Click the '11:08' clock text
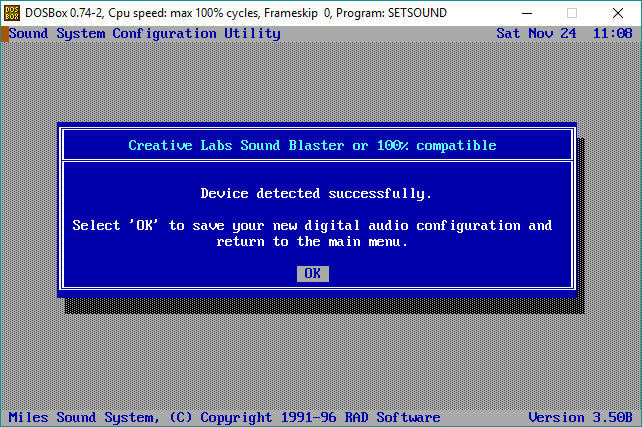Viewport: 642px width, 427px height. 613,33
